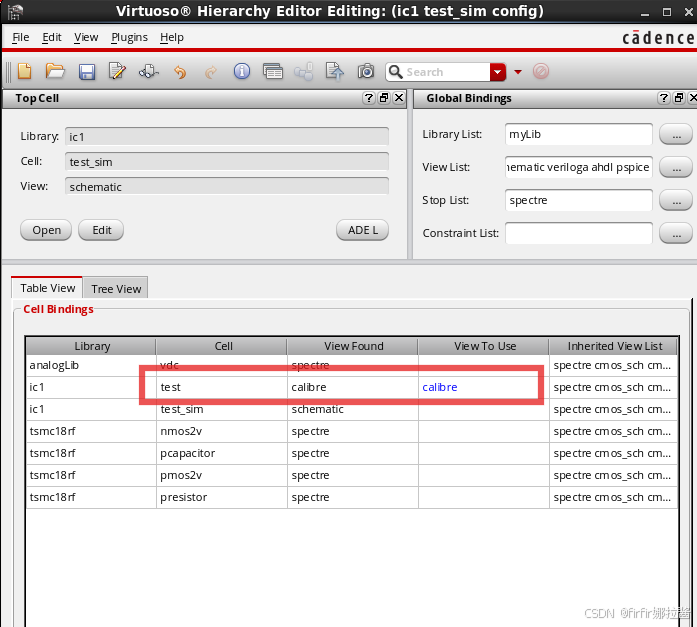
Task: Click the Cell column header
Action: click(x=223, y=346)
